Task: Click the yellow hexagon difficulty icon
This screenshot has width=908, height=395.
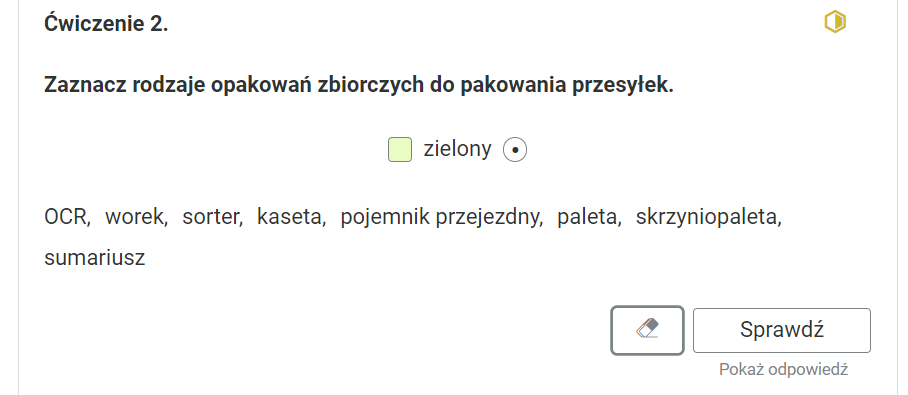Action: click(x=834, y=22)
